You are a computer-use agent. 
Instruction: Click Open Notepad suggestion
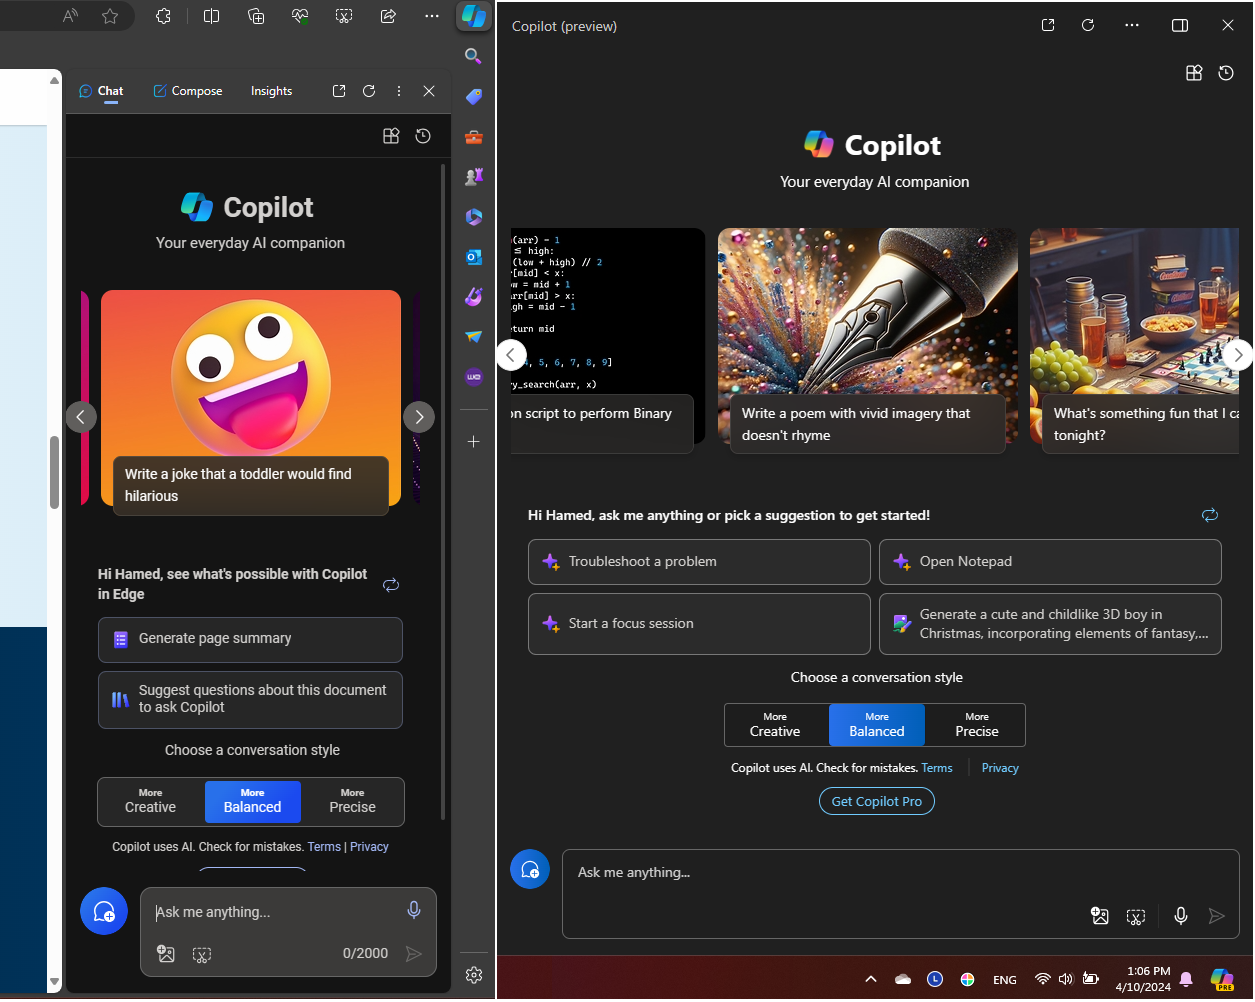(x=1050, y=562)
